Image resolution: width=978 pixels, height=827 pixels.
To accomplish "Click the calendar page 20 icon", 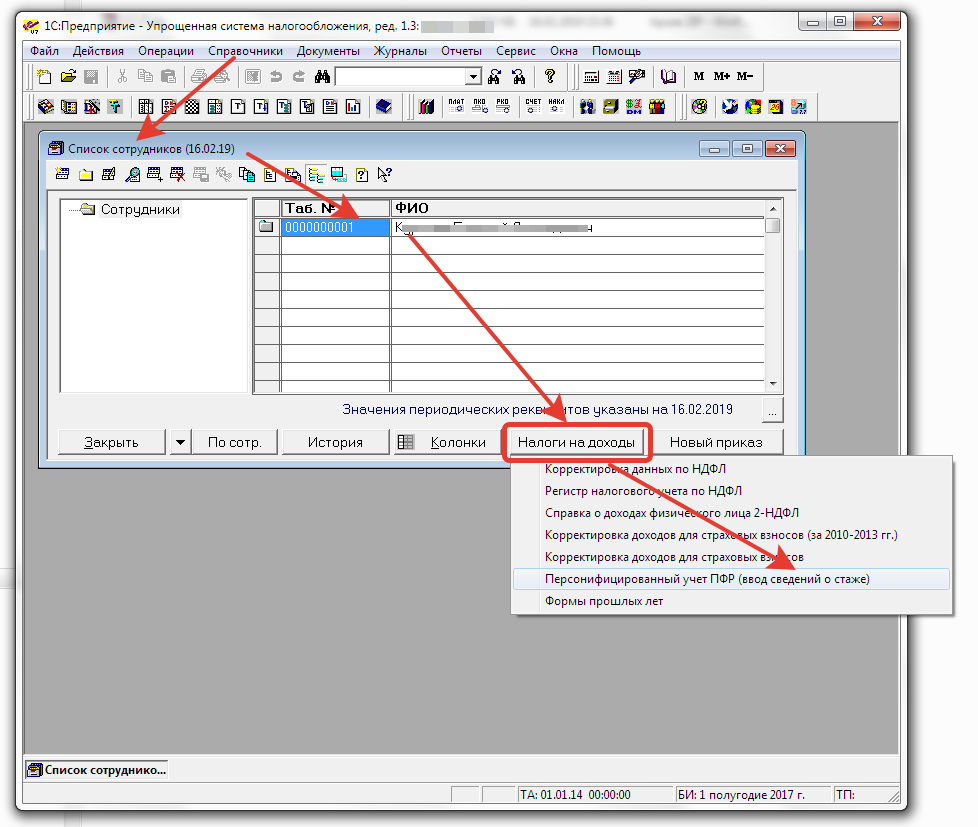I will click(776, 107).
